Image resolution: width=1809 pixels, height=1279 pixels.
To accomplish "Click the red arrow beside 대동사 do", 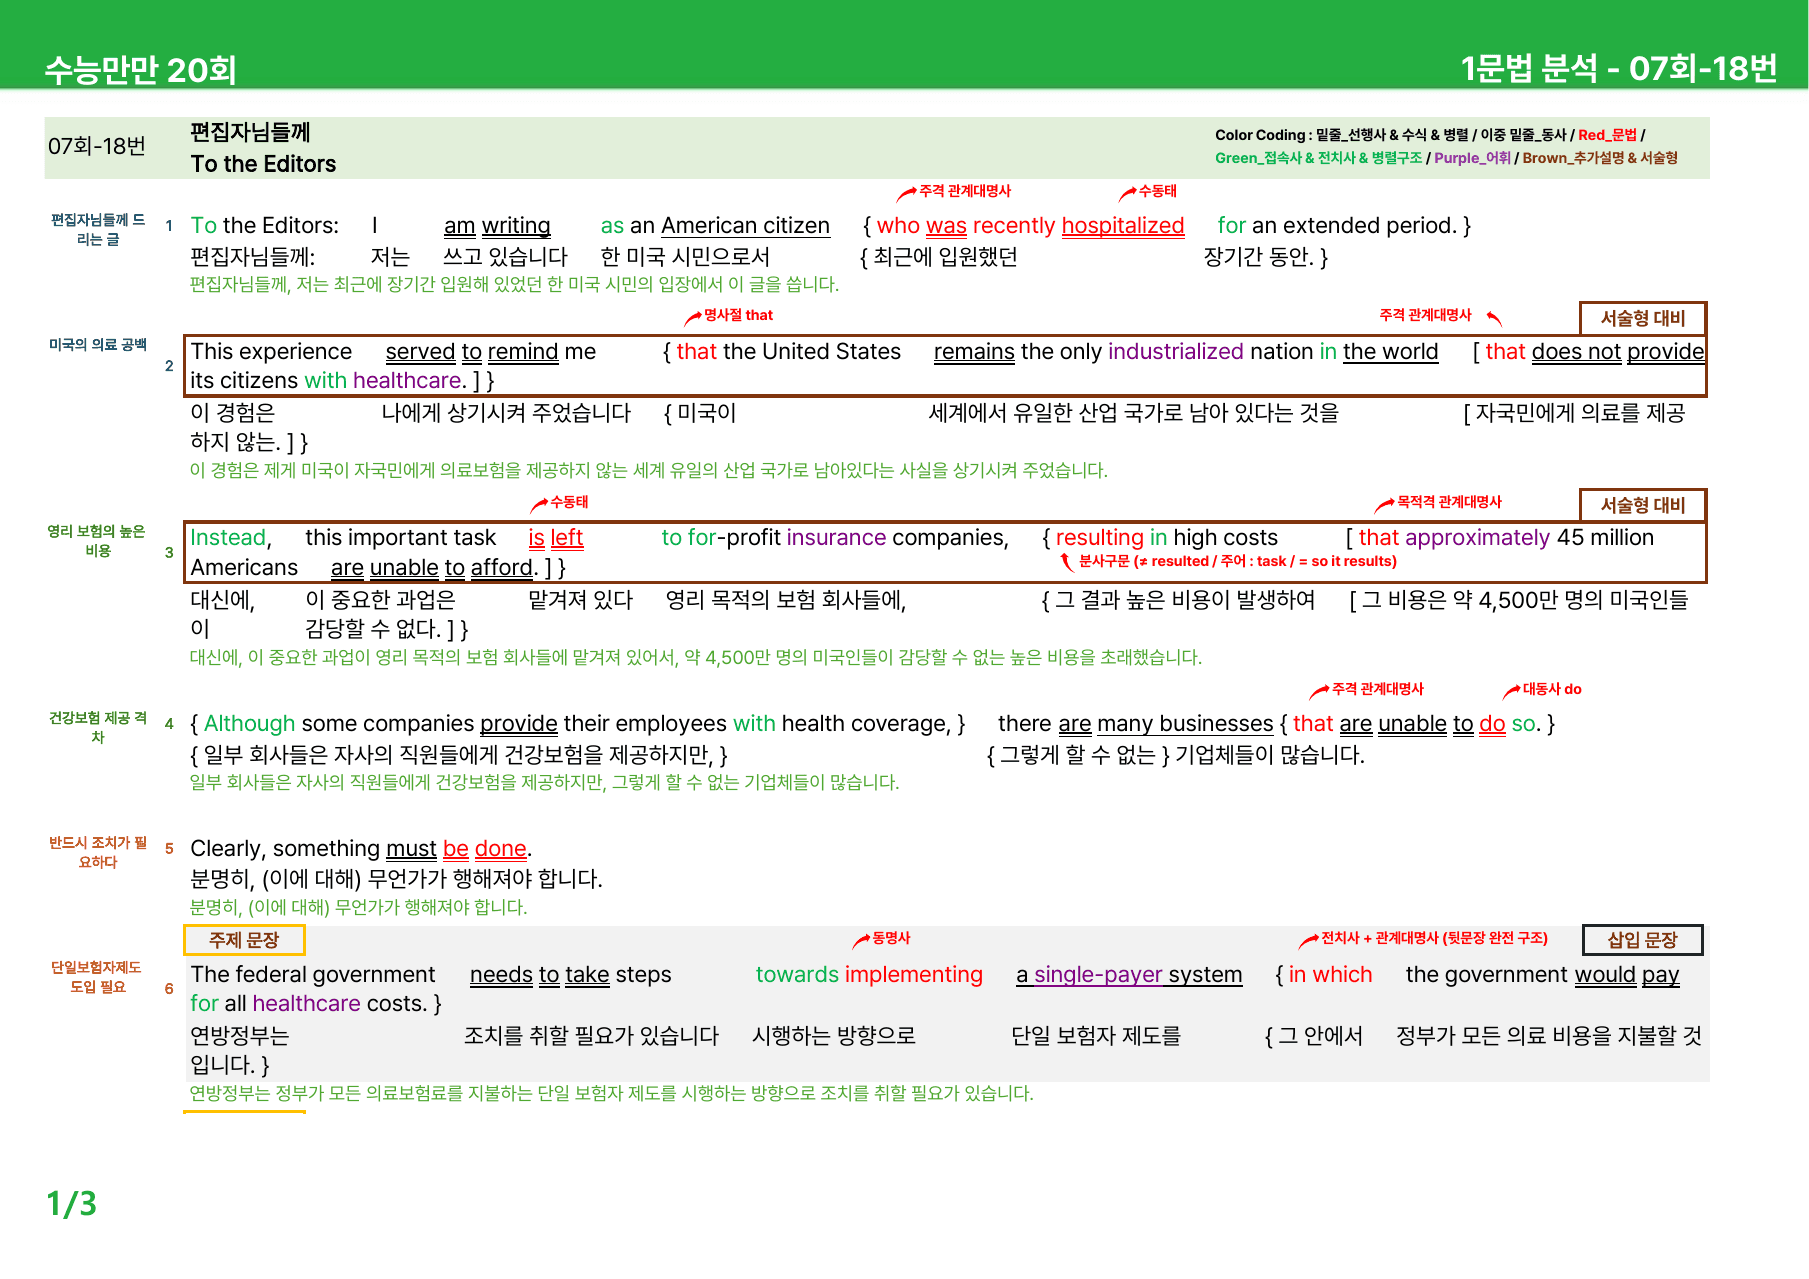I will click(x=1512, y=692).
